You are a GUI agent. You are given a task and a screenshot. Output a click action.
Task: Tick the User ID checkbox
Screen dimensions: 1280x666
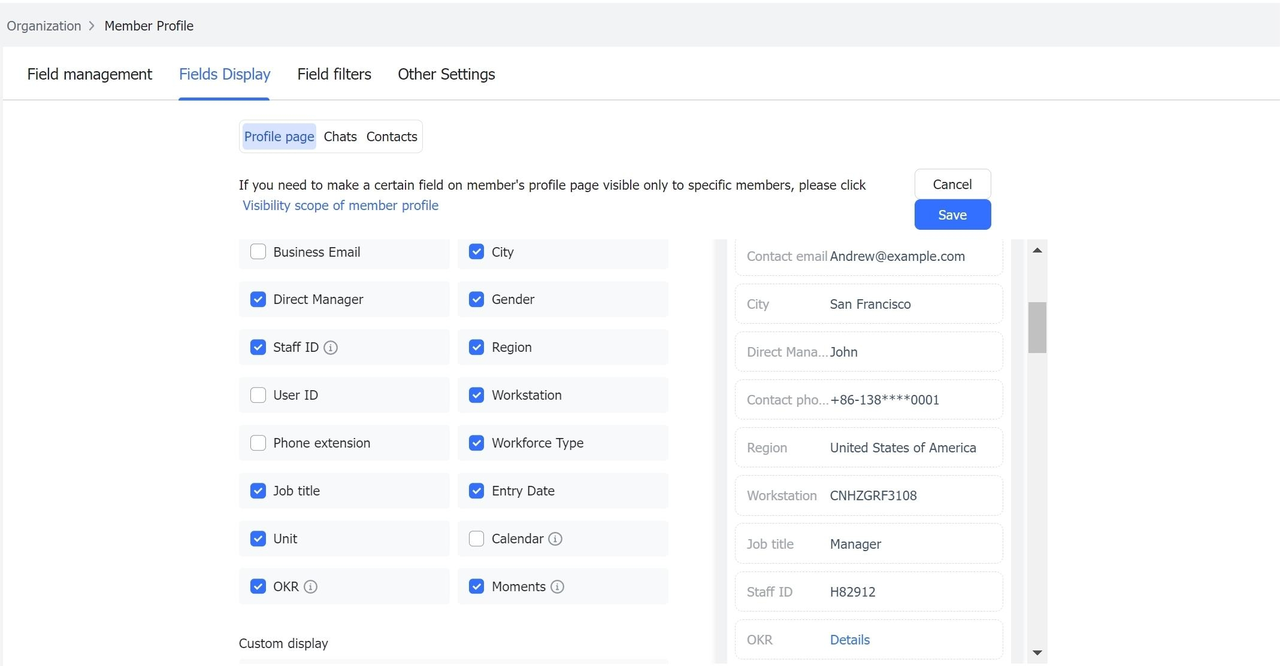coord(258,395)
